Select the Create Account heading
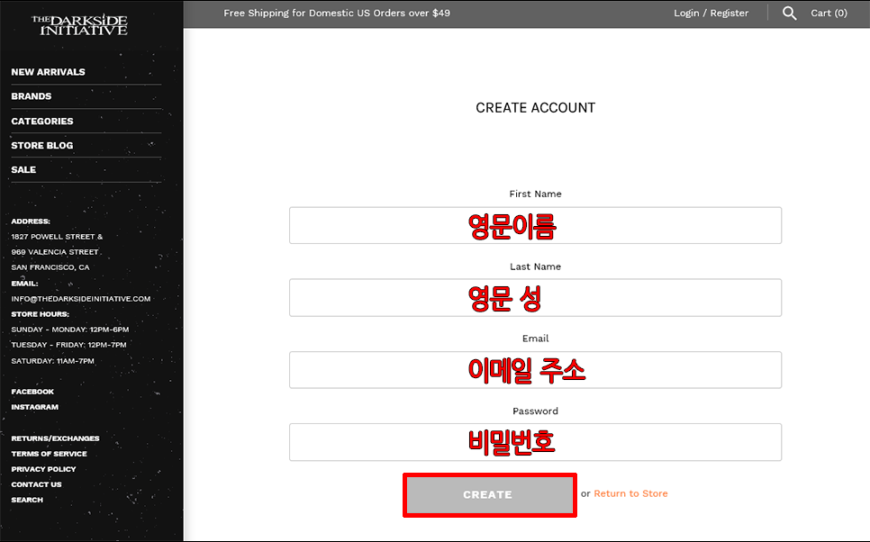Screen dimensions: 870x542 click(x=535, y=108)
